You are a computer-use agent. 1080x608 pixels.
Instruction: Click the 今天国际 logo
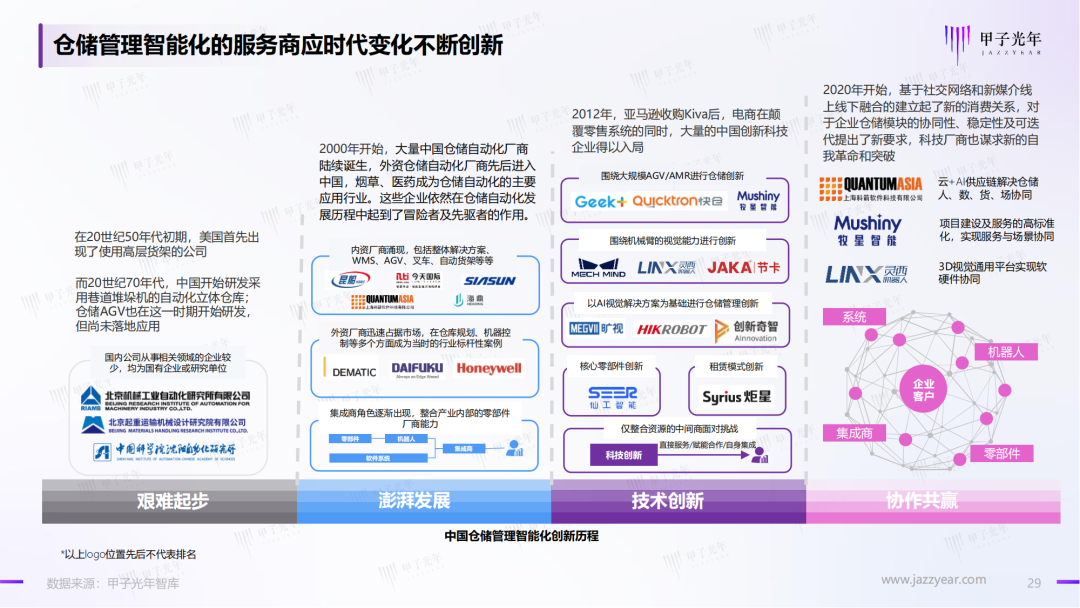coord(418,280)
